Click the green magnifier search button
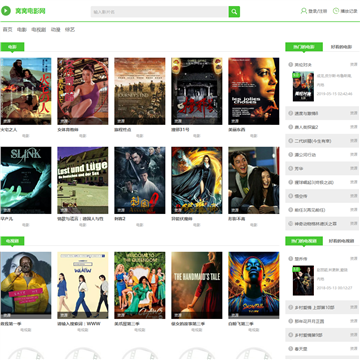The image size is (360, 360). coord(234,12)
